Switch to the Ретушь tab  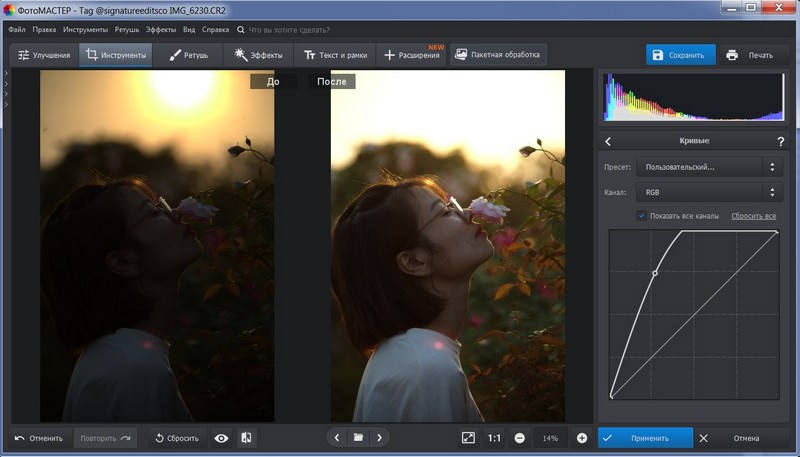189,55
